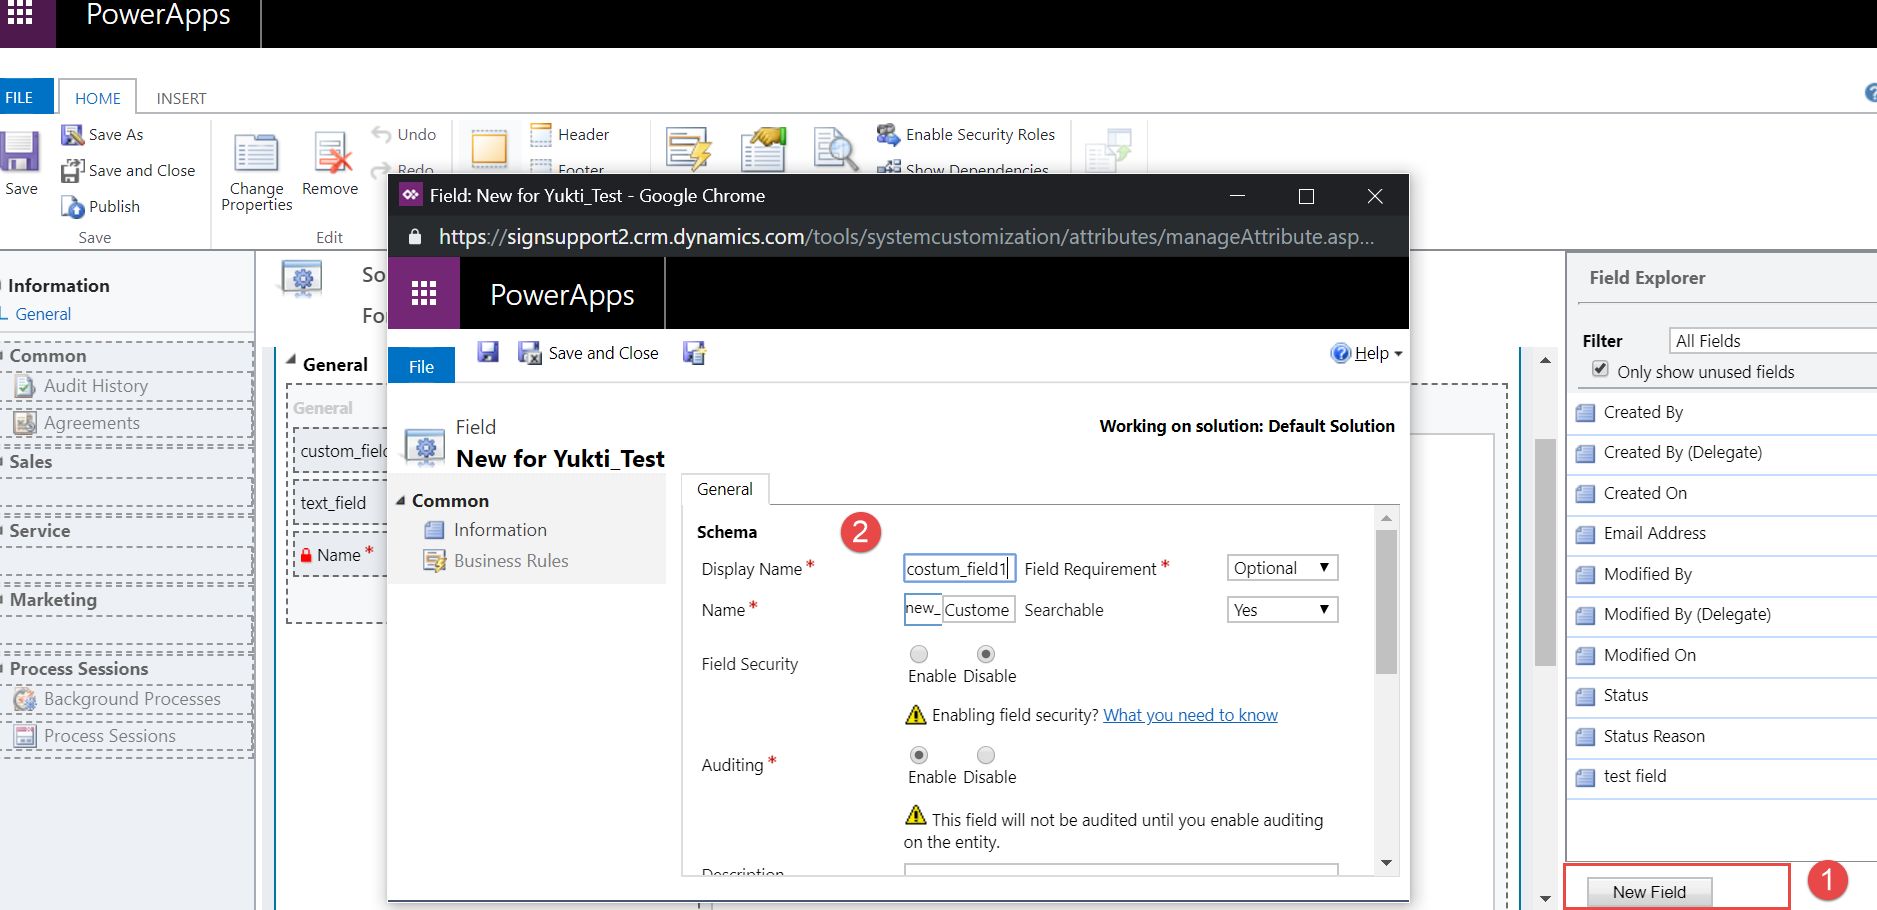Open the What you need to know link

pos(1190,715)
